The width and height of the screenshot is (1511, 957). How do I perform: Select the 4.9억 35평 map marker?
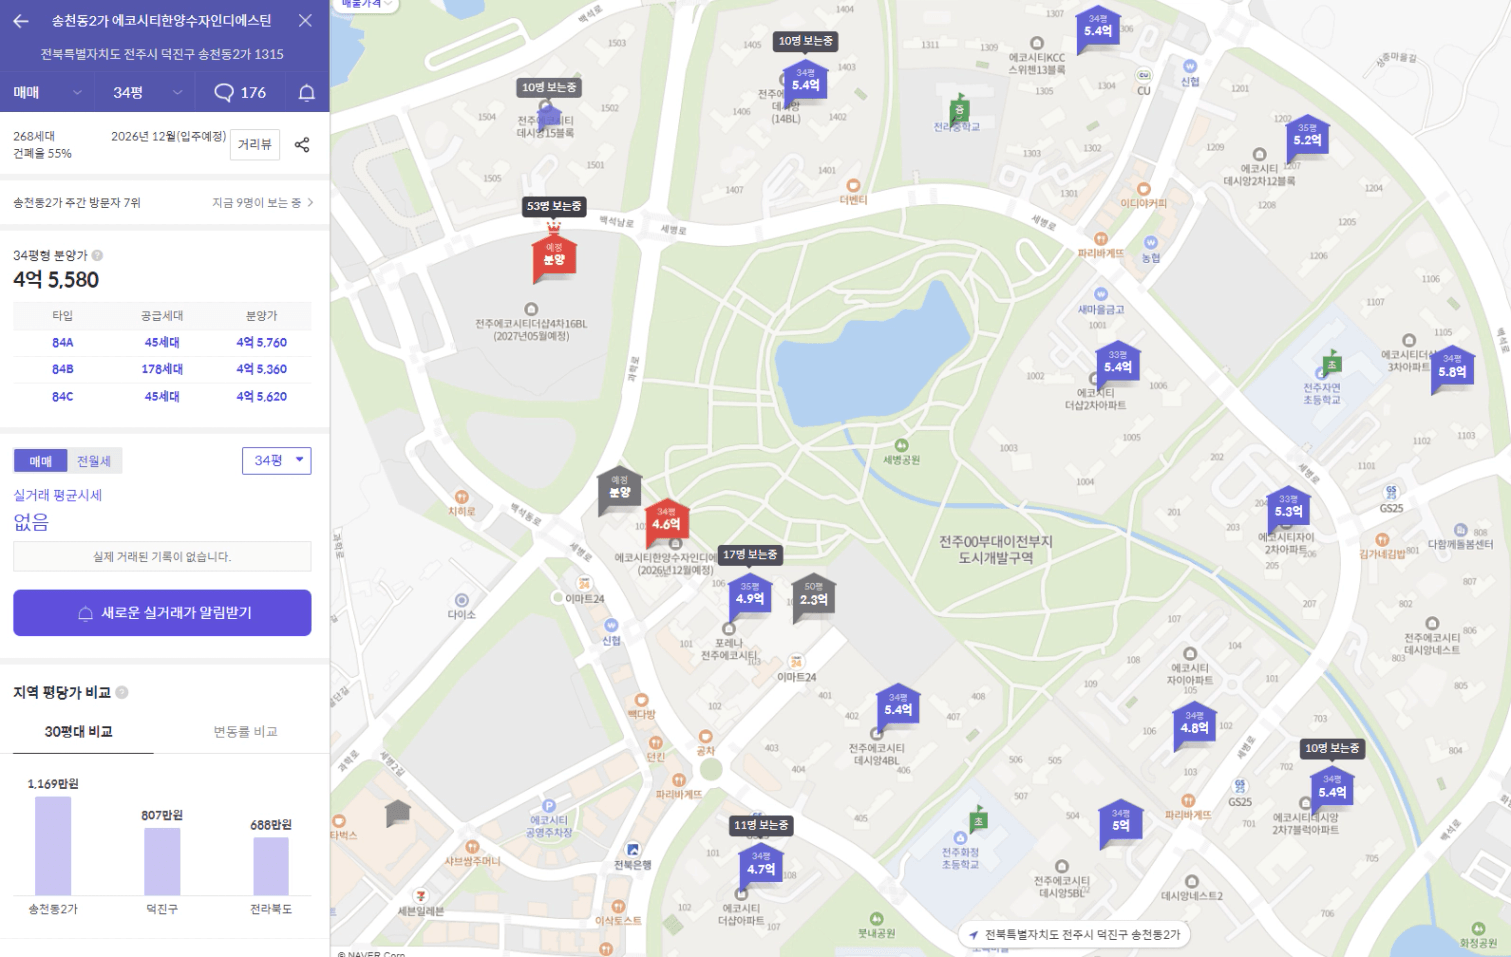coord(750,596)
